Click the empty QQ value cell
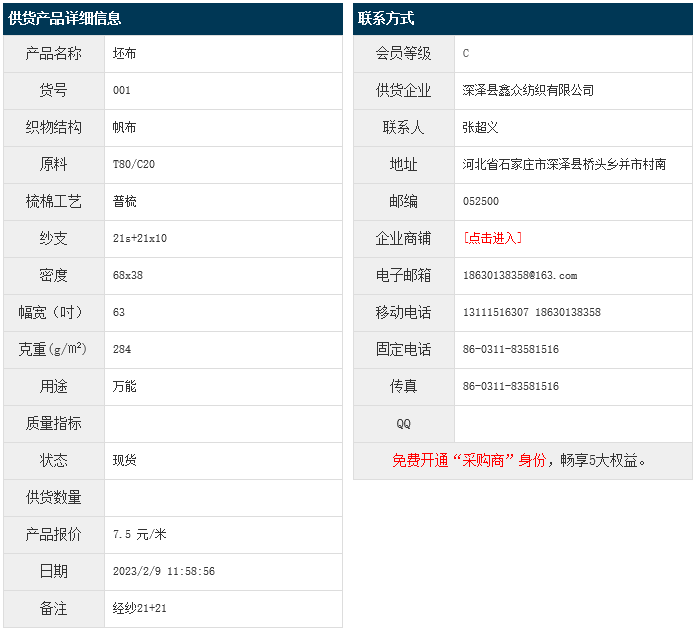Screen dimensions: 697x631 (572, 423)
